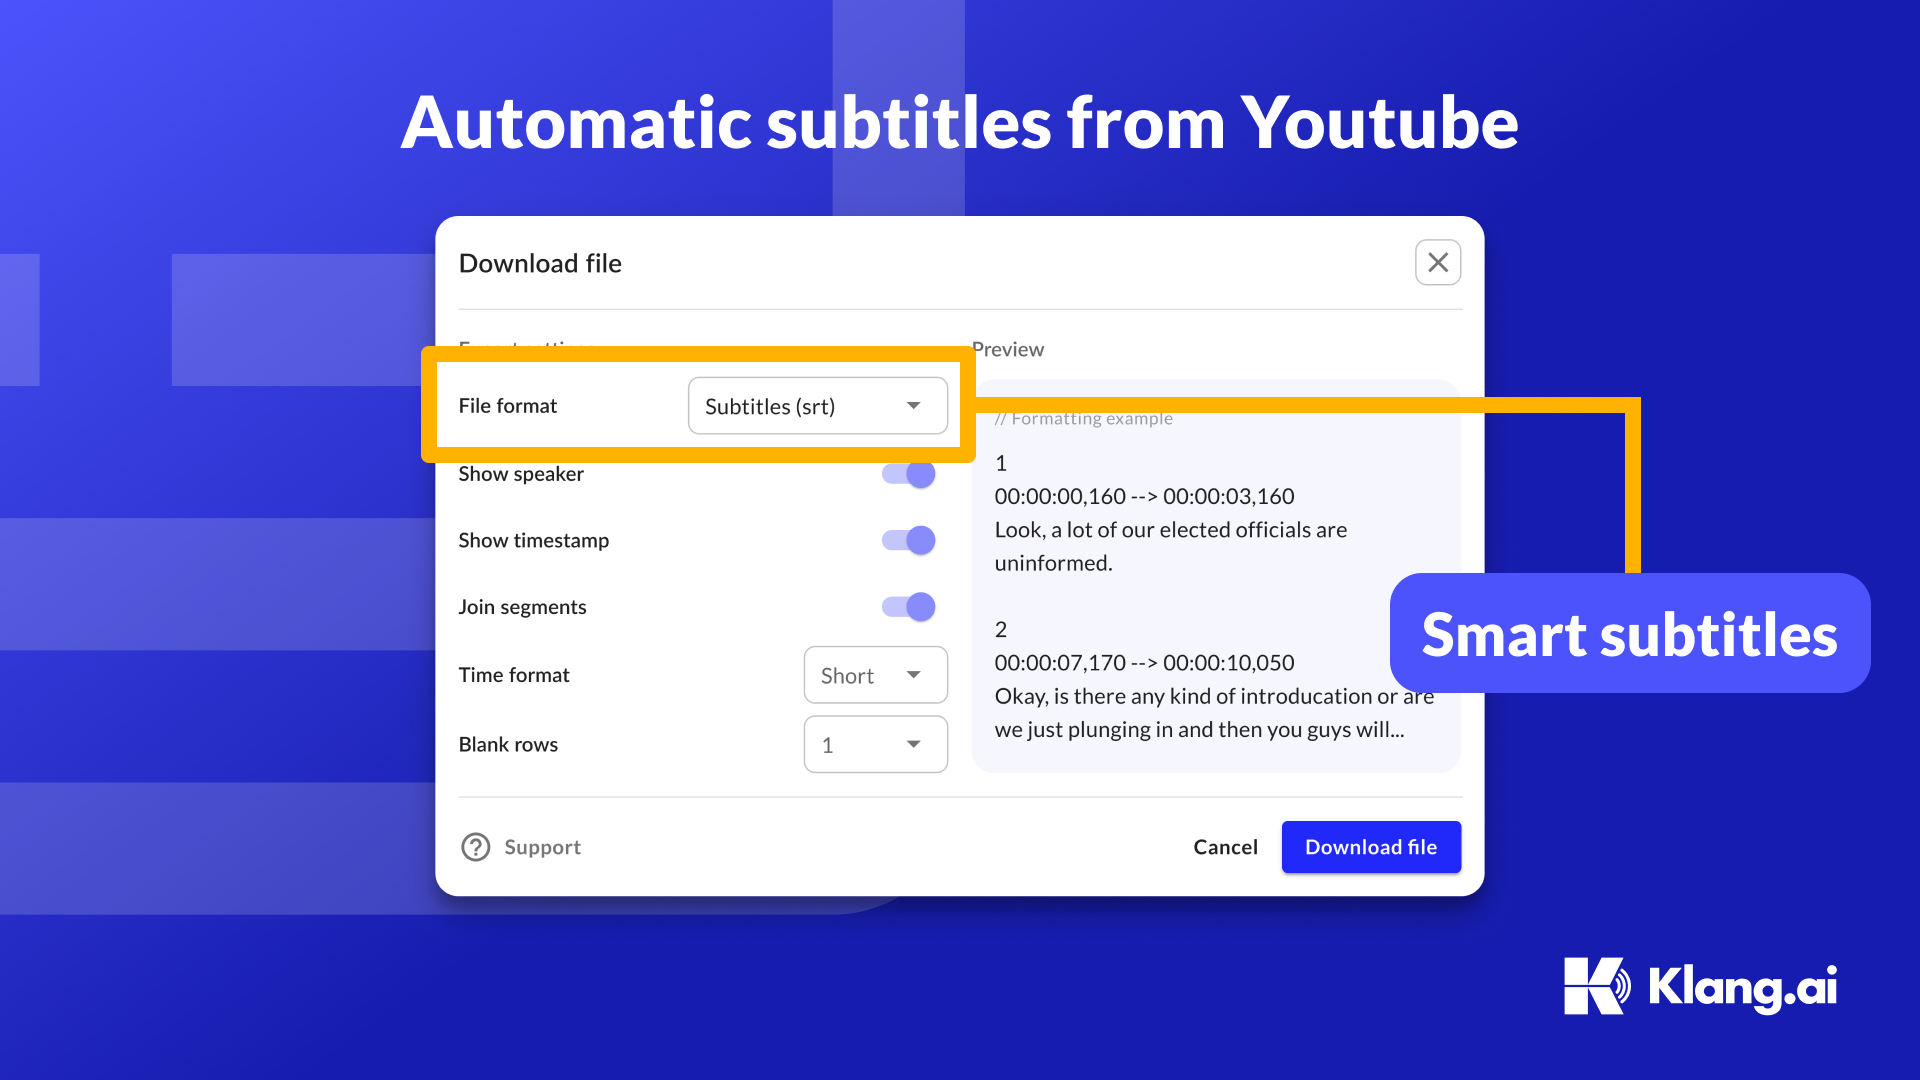Screen dimensions: 1920x1080
Task: Toggle the Show timestamp switch
Action: click(x=916, y=539)
